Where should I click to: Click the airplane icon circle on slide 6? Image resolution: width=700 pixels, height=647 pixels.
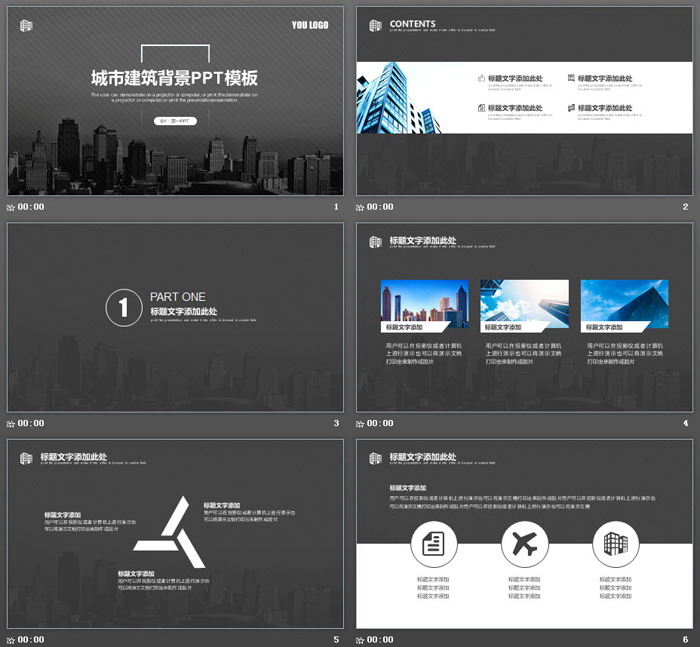(524, 545)
